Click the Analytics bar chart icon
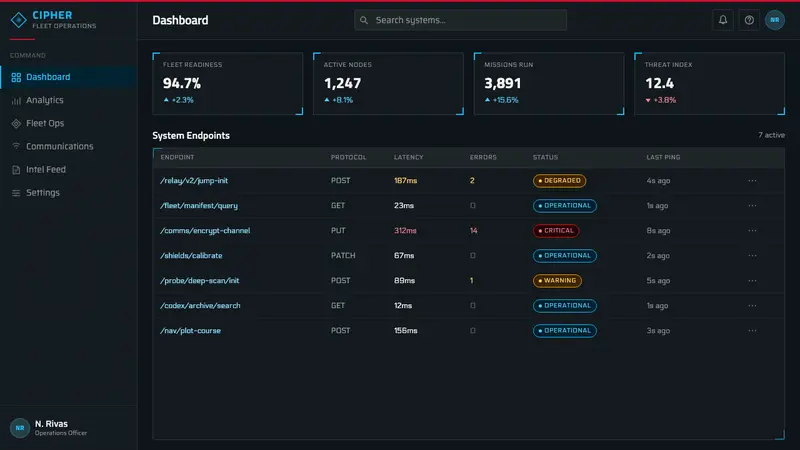The height and width of the screenshot is (450, 800). pos(16,101)
